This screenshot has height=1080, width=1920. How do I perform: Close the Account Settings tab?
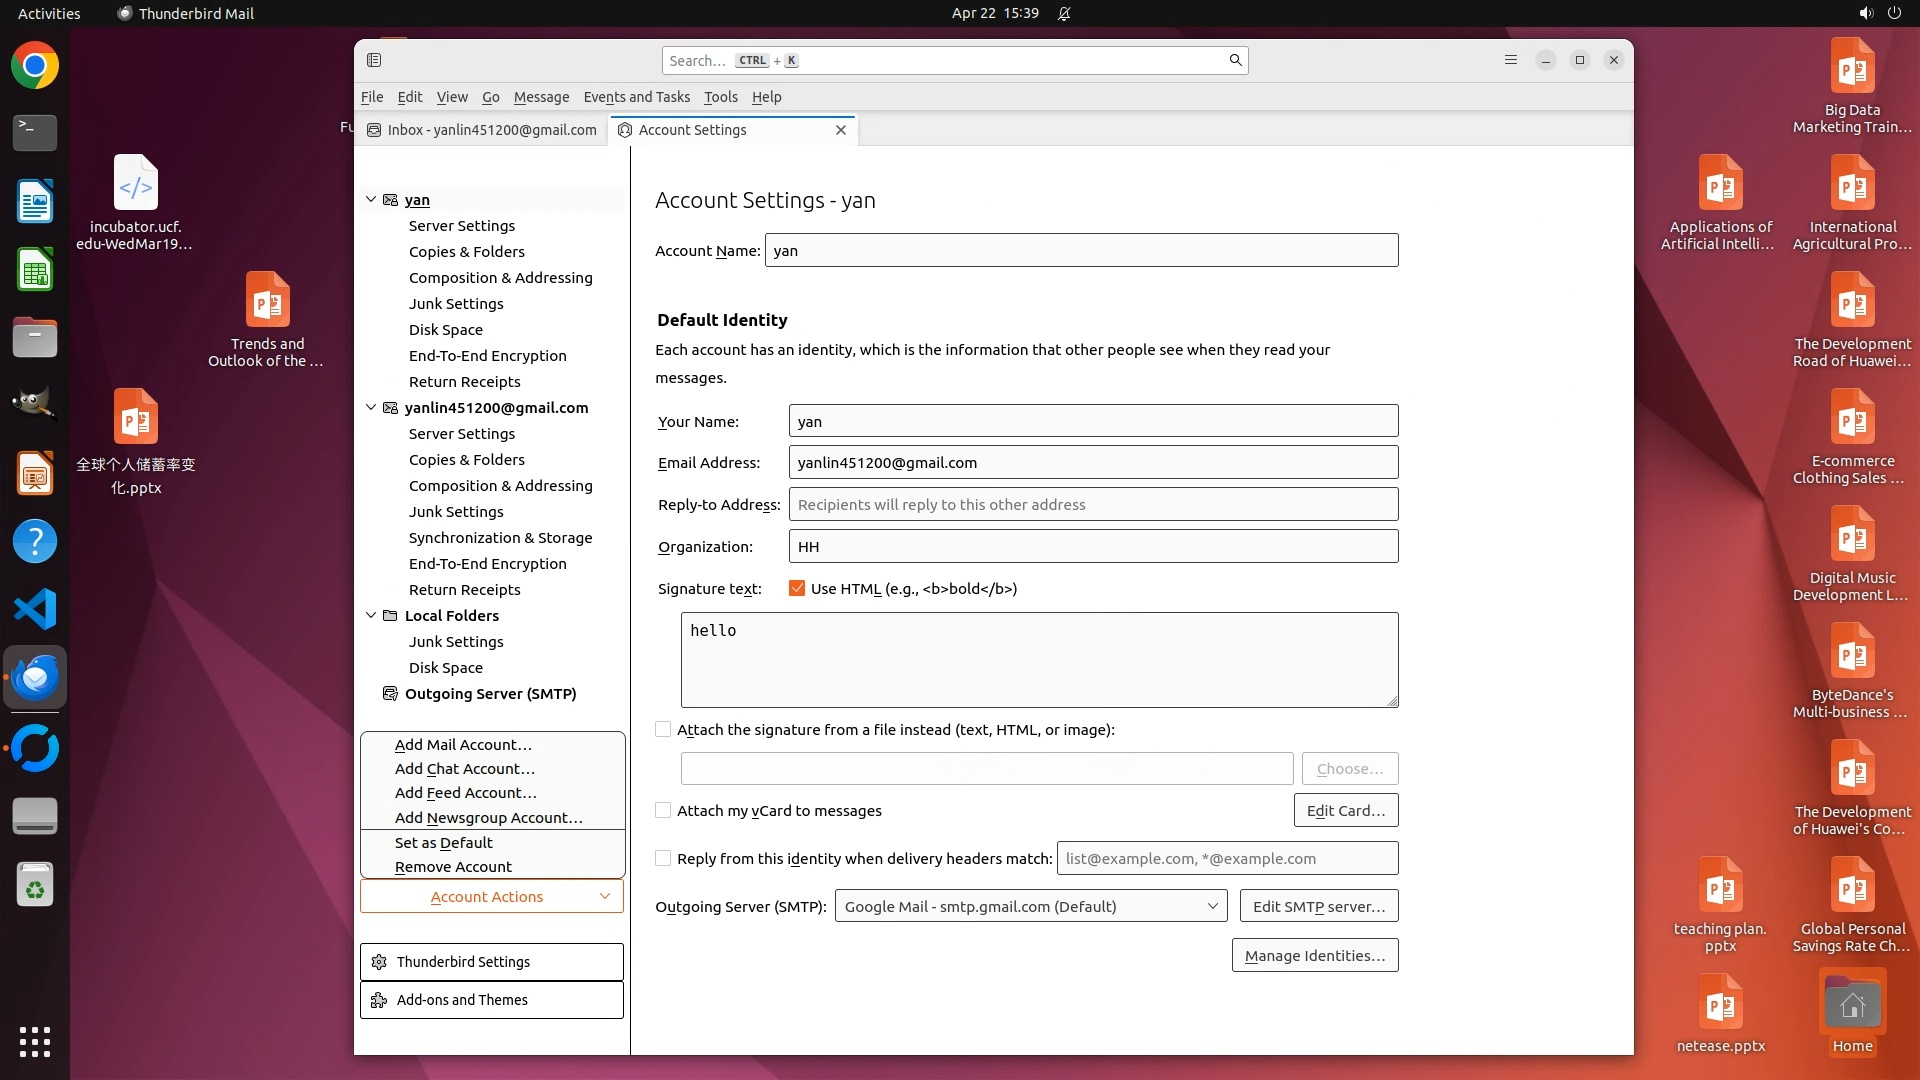tap(841, 130)
